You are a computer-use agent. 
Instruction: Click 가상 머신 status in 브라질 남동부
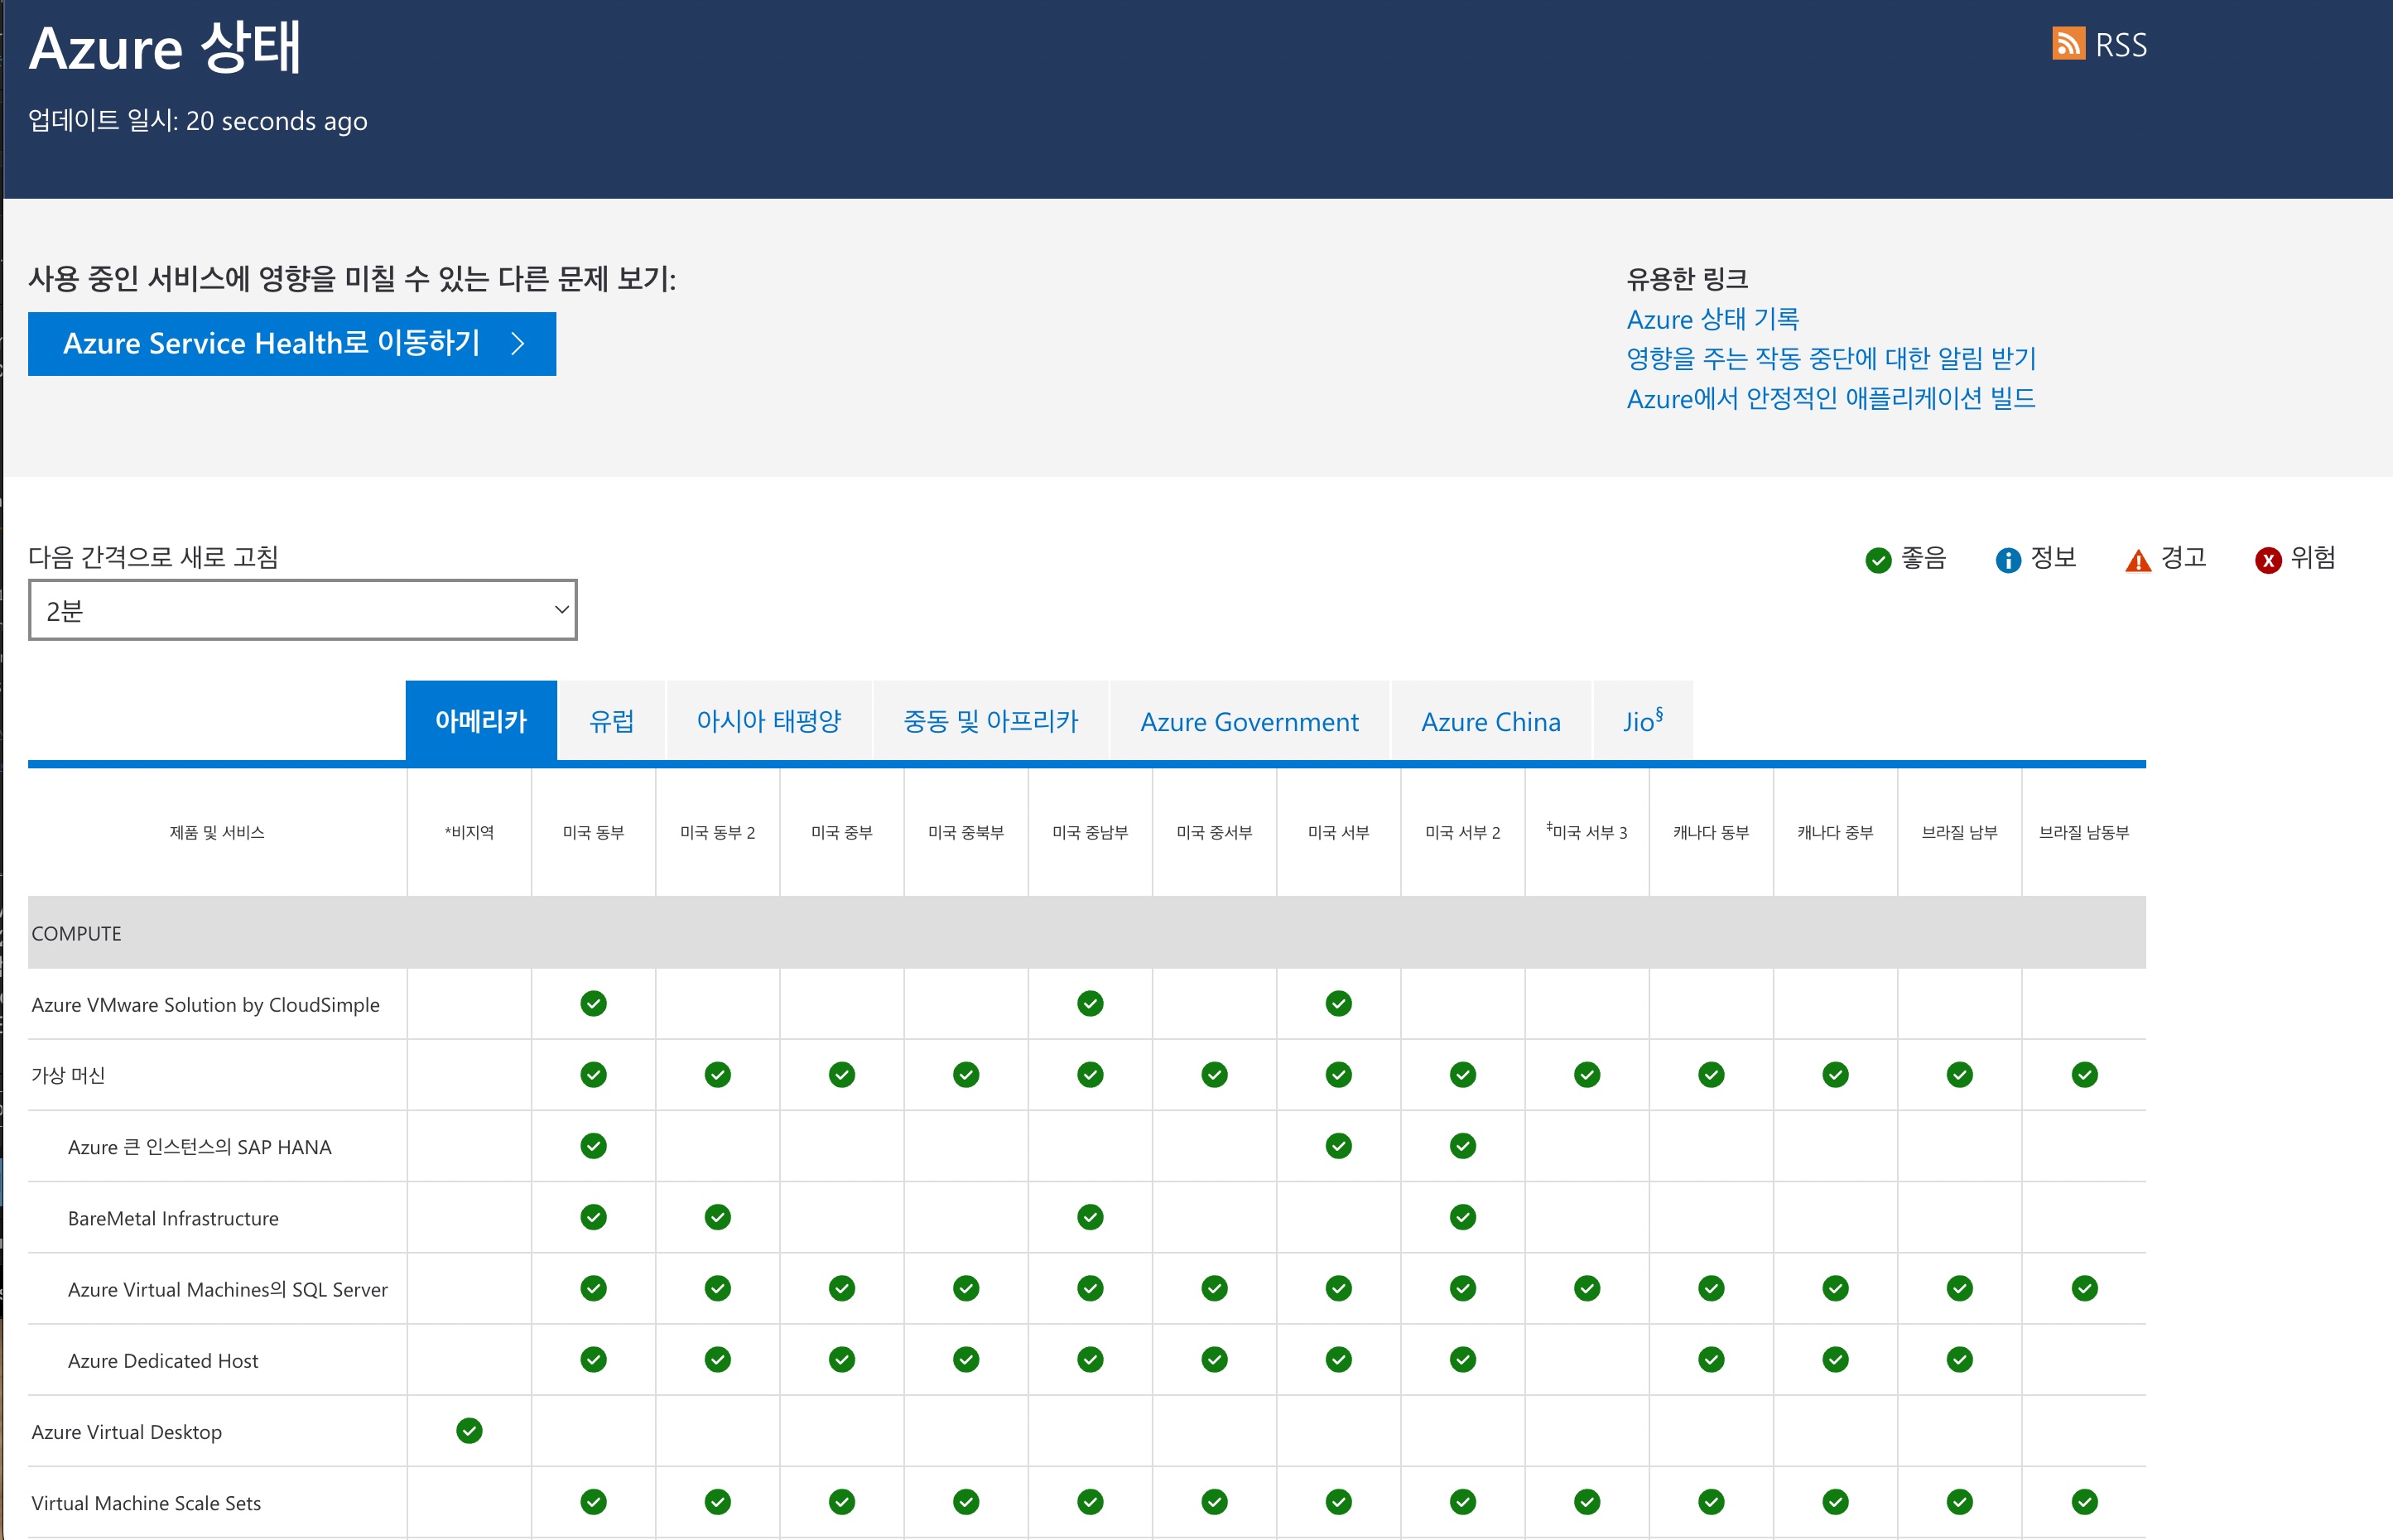coord(2084,1074)
